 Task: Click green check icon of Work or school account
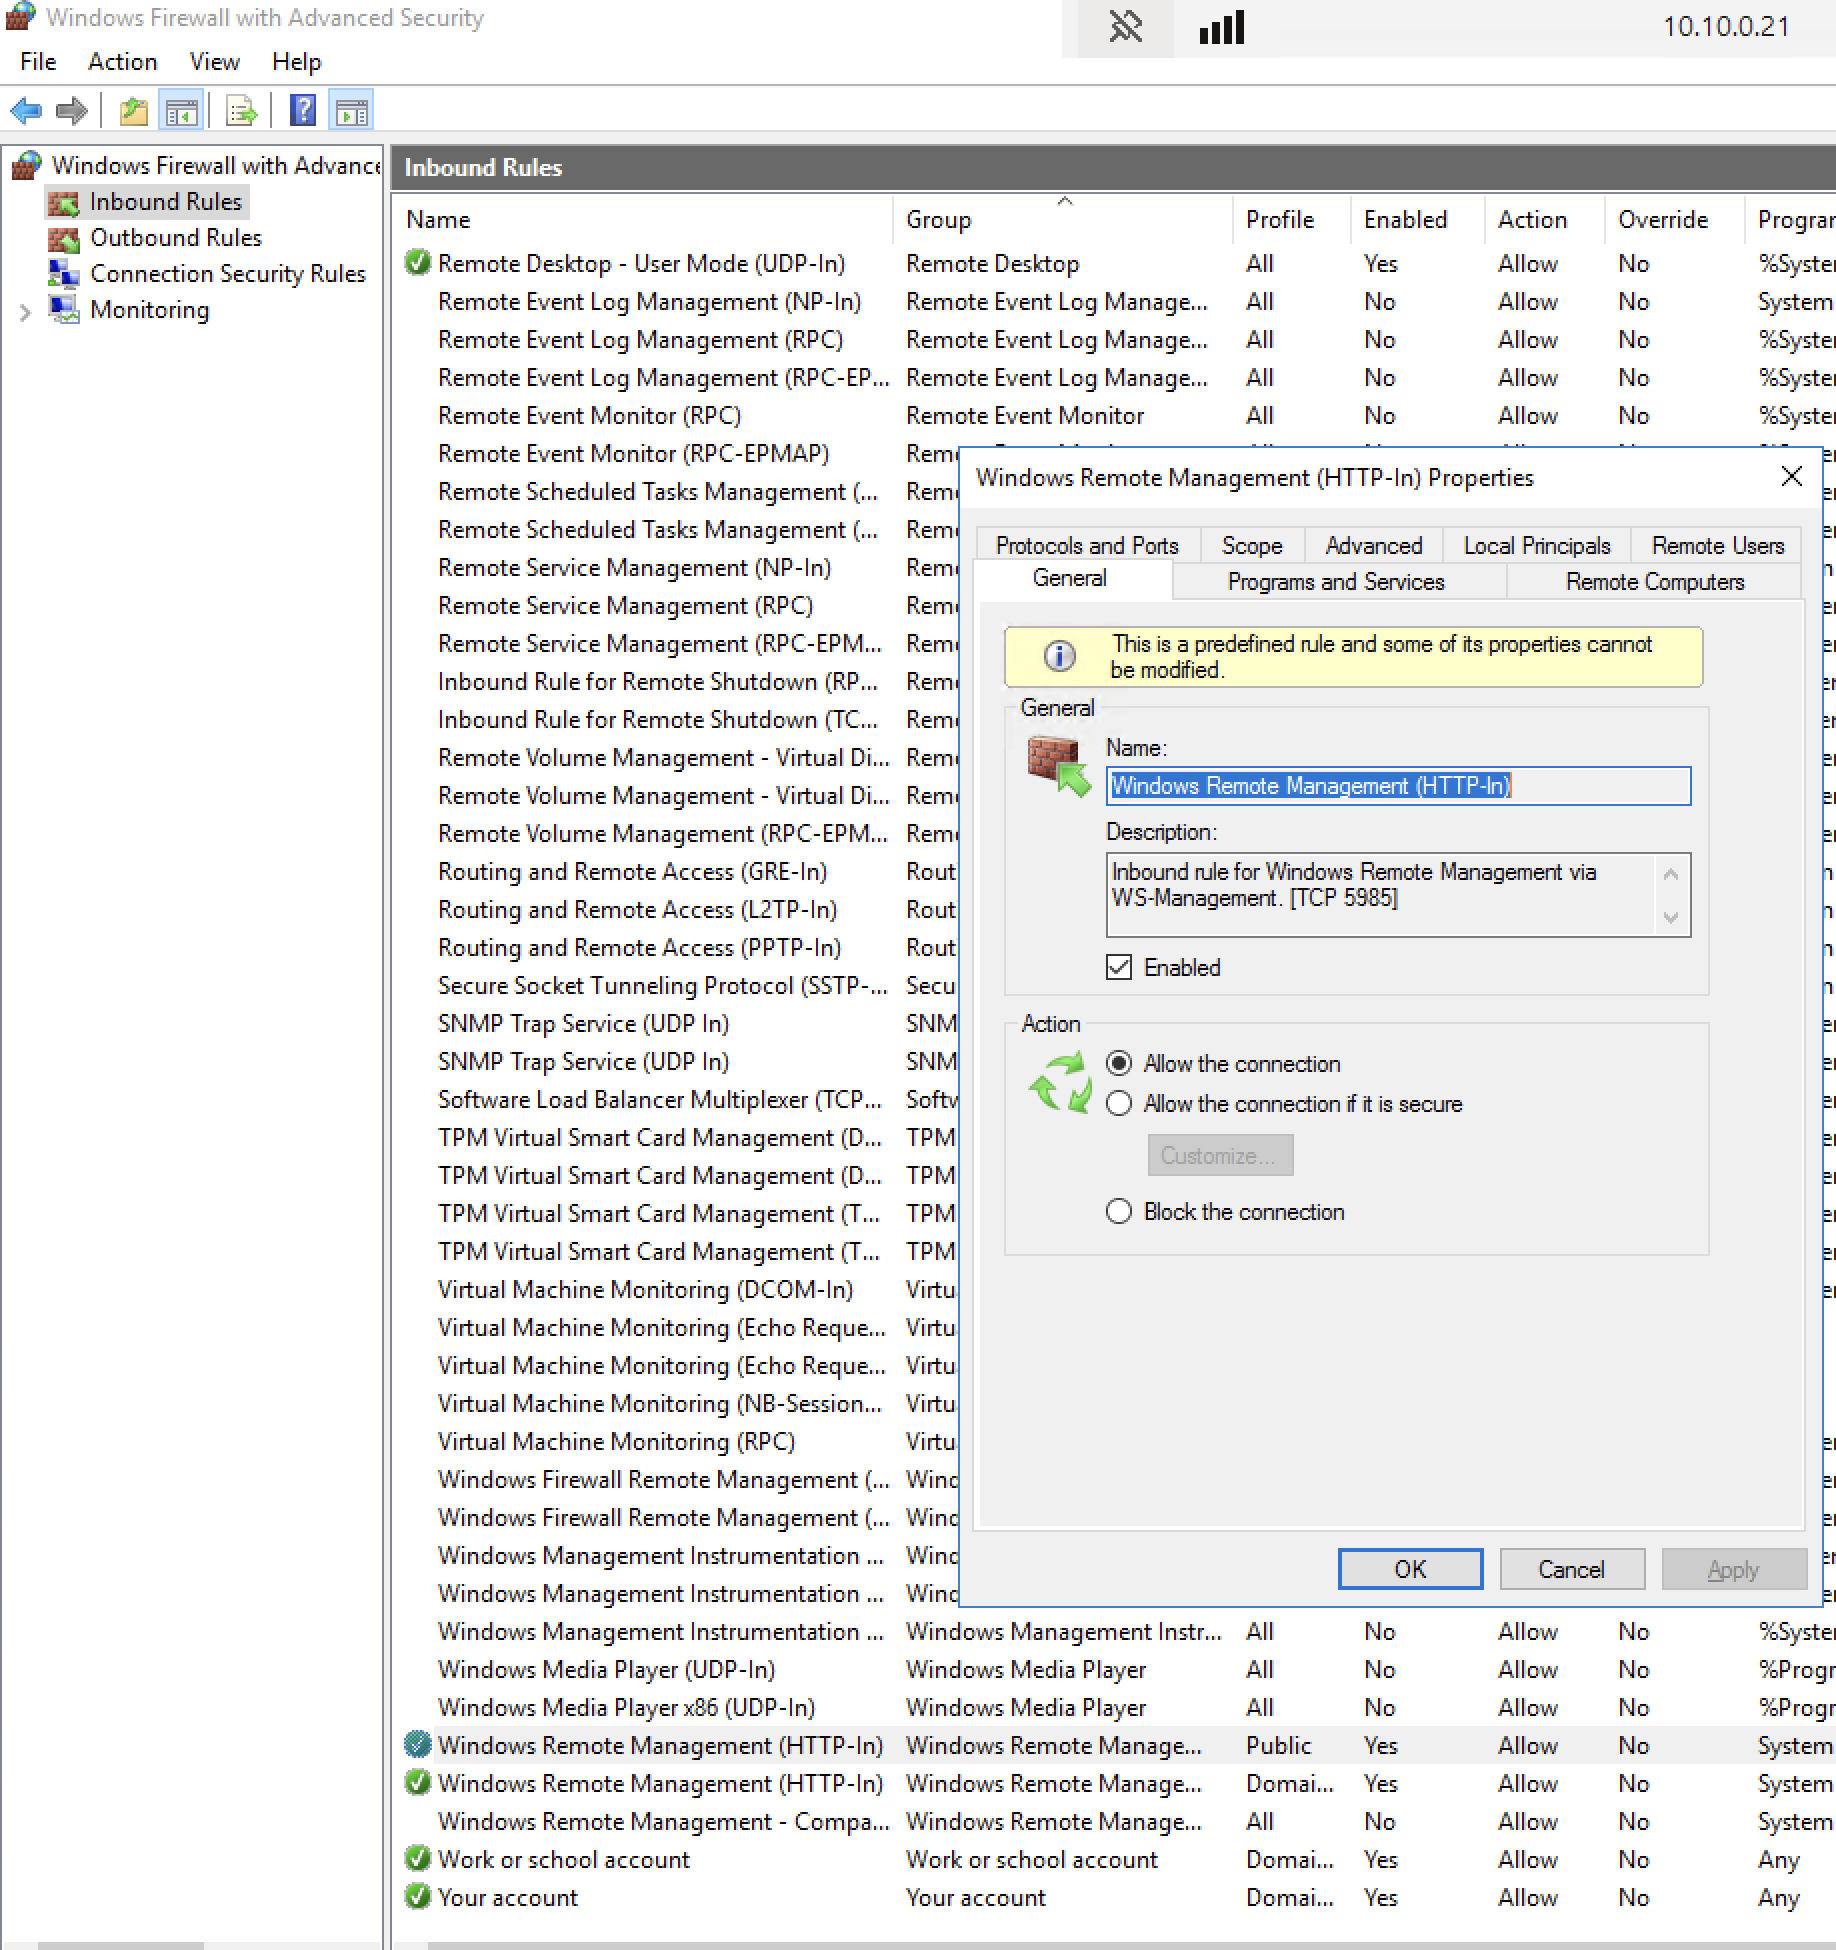coord(417,1859)
